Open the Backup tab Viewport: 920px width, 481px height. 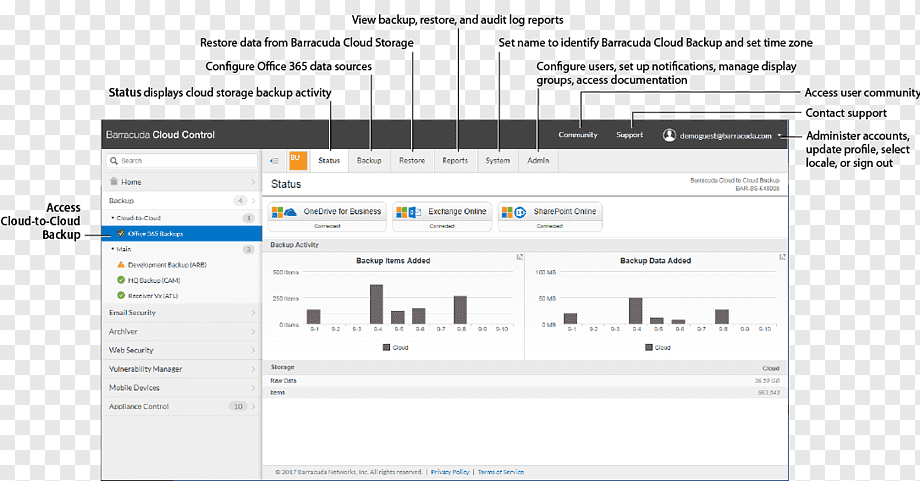tap(369, 161)
